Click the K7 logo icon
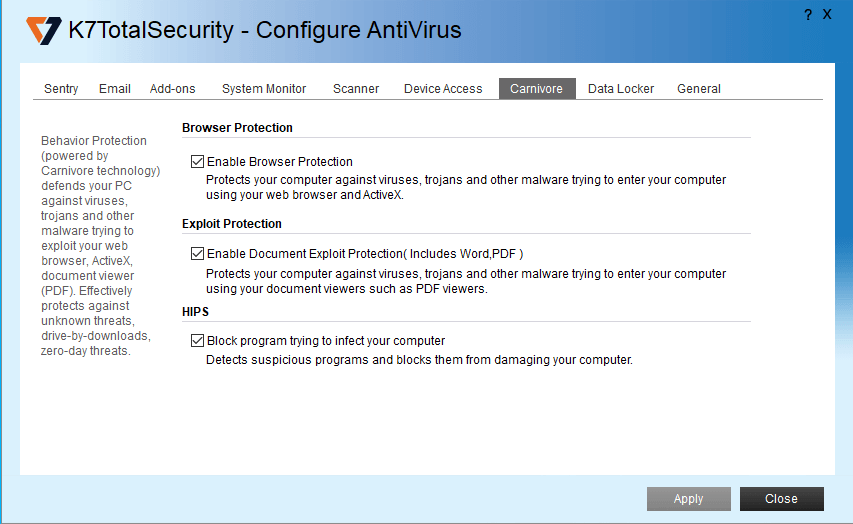The height and width of the screenshot is (524, 853). (x=44, y=30)
